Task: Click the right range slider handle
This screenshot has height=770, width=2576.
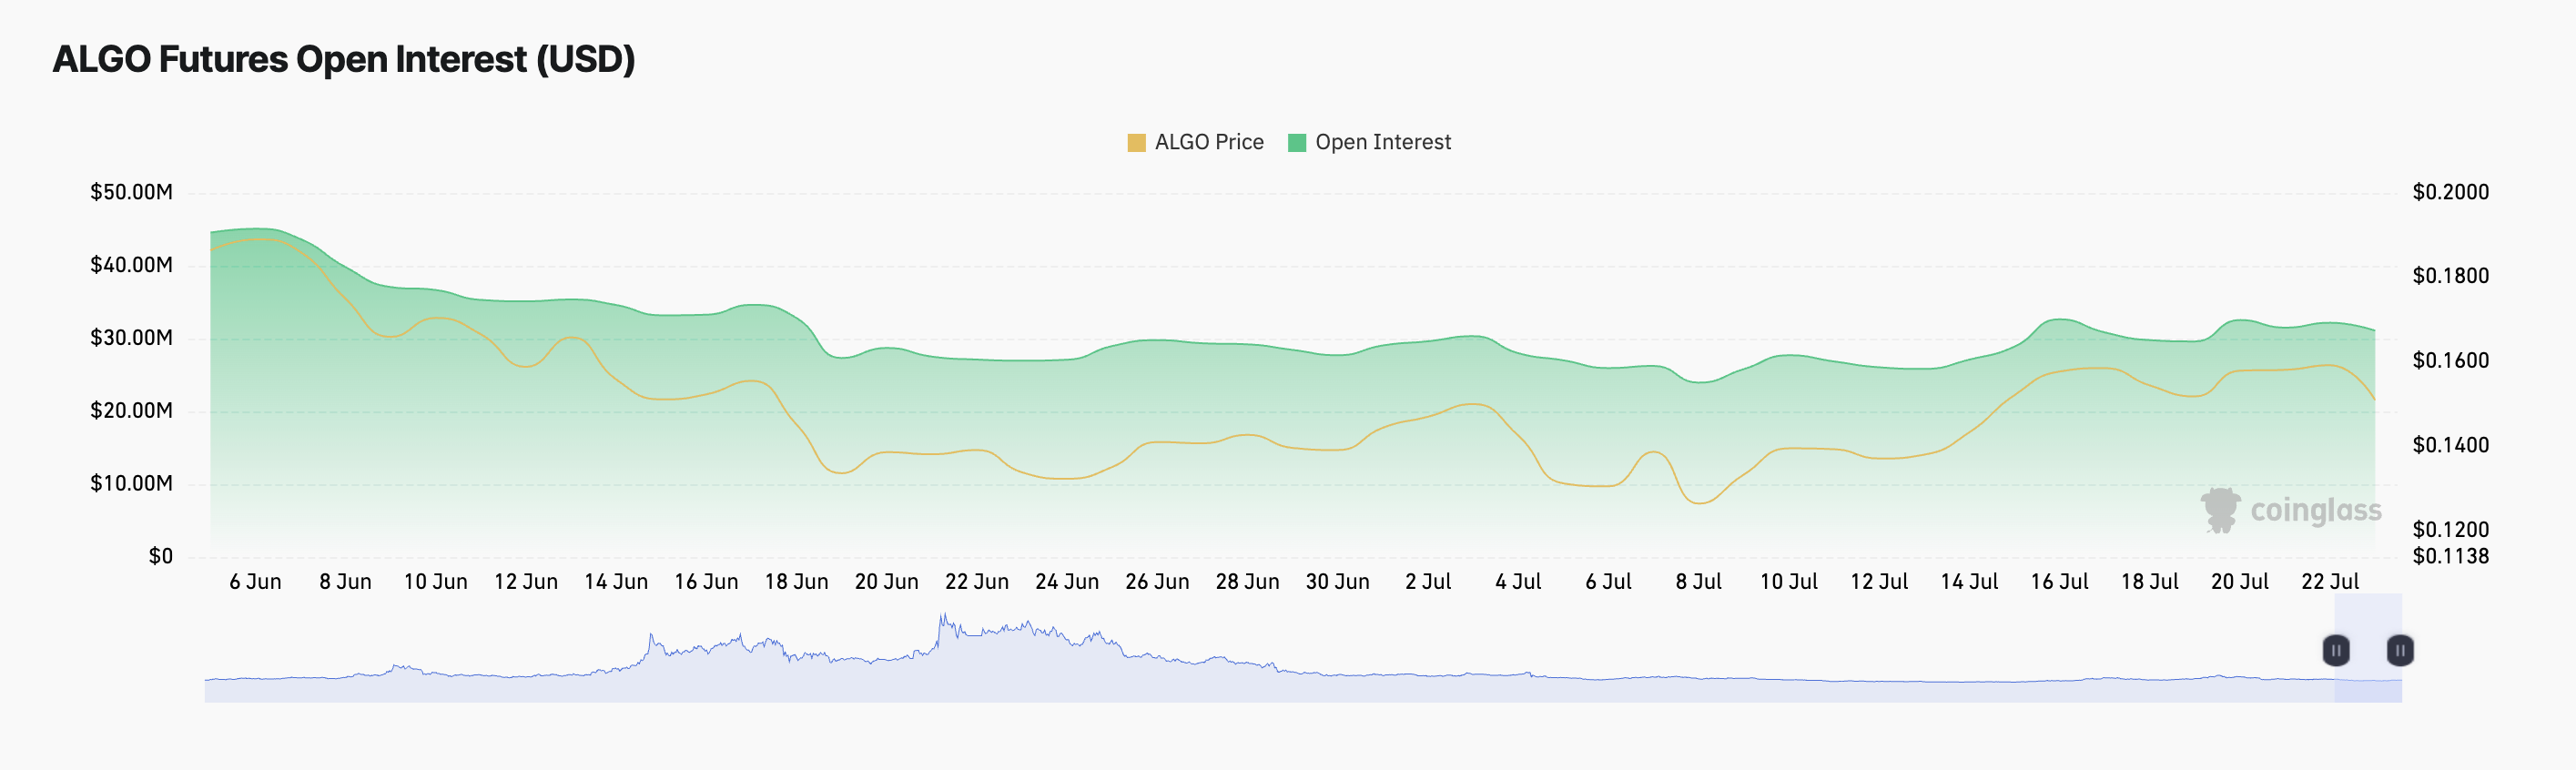Action: [2400, 651]
